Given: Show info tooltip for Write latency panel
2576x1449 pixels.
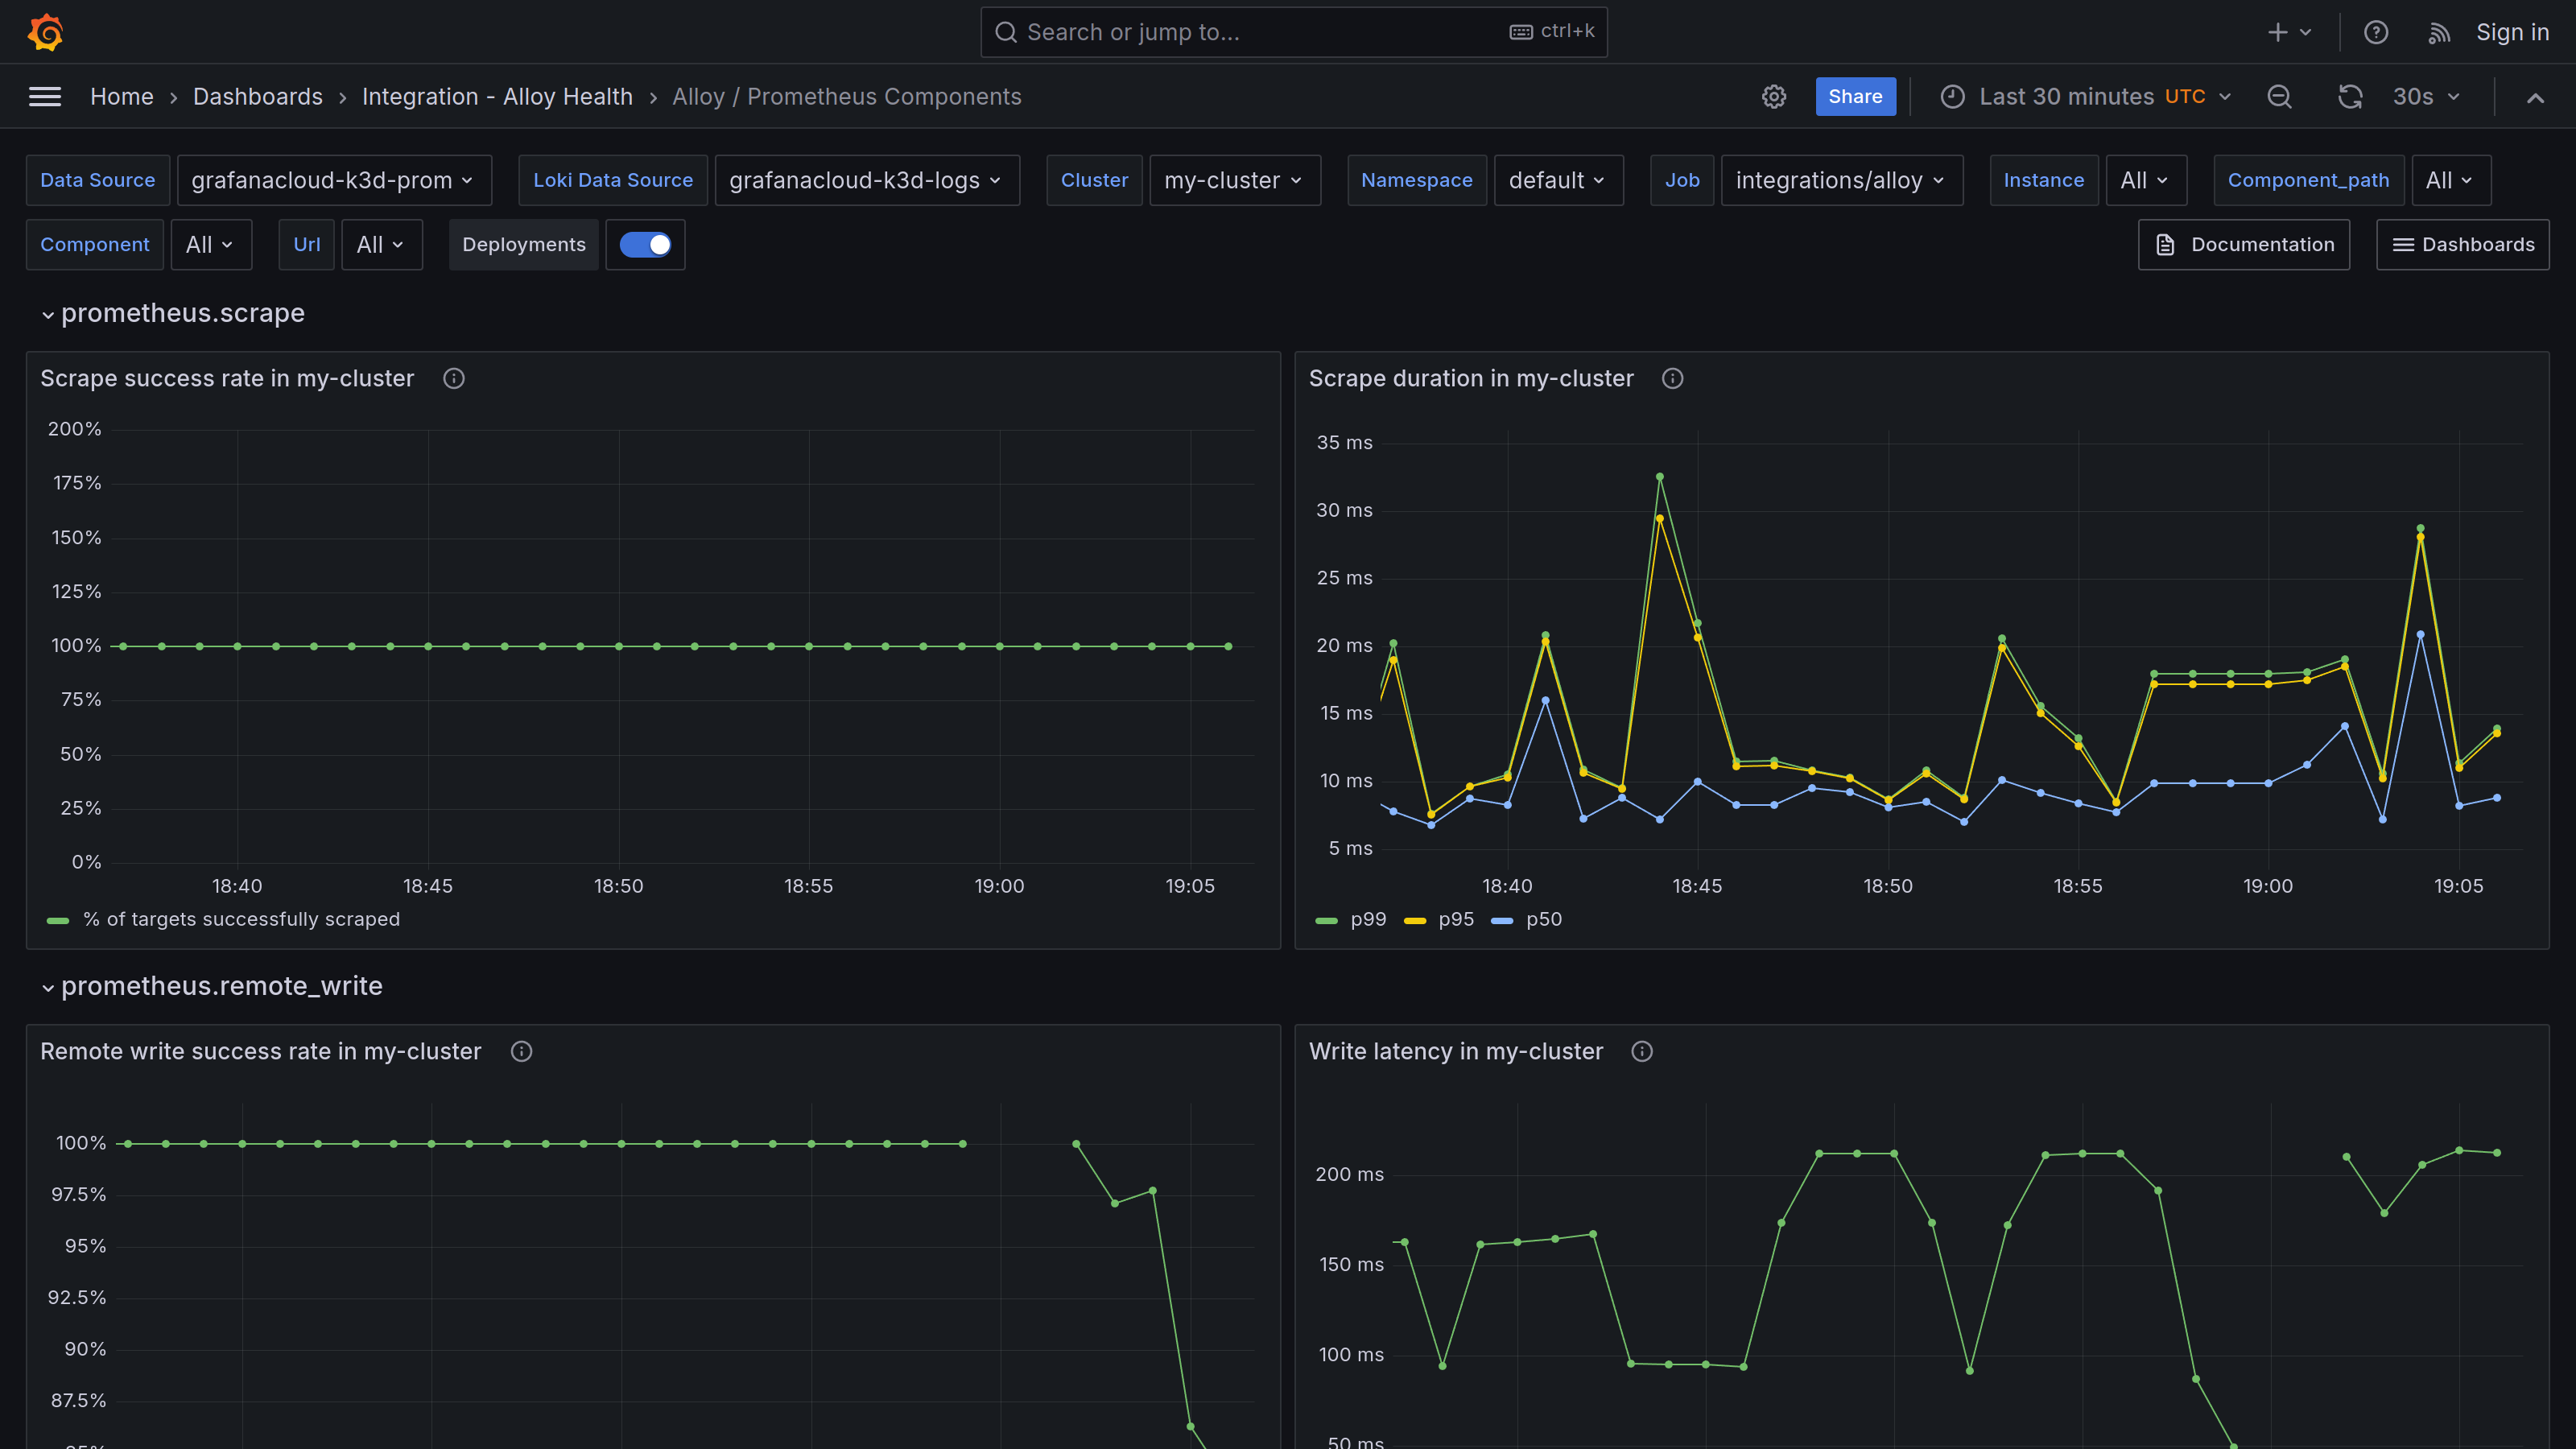Looking at the screenshot, I should pyautogui.click(x=1641, y=1051).
